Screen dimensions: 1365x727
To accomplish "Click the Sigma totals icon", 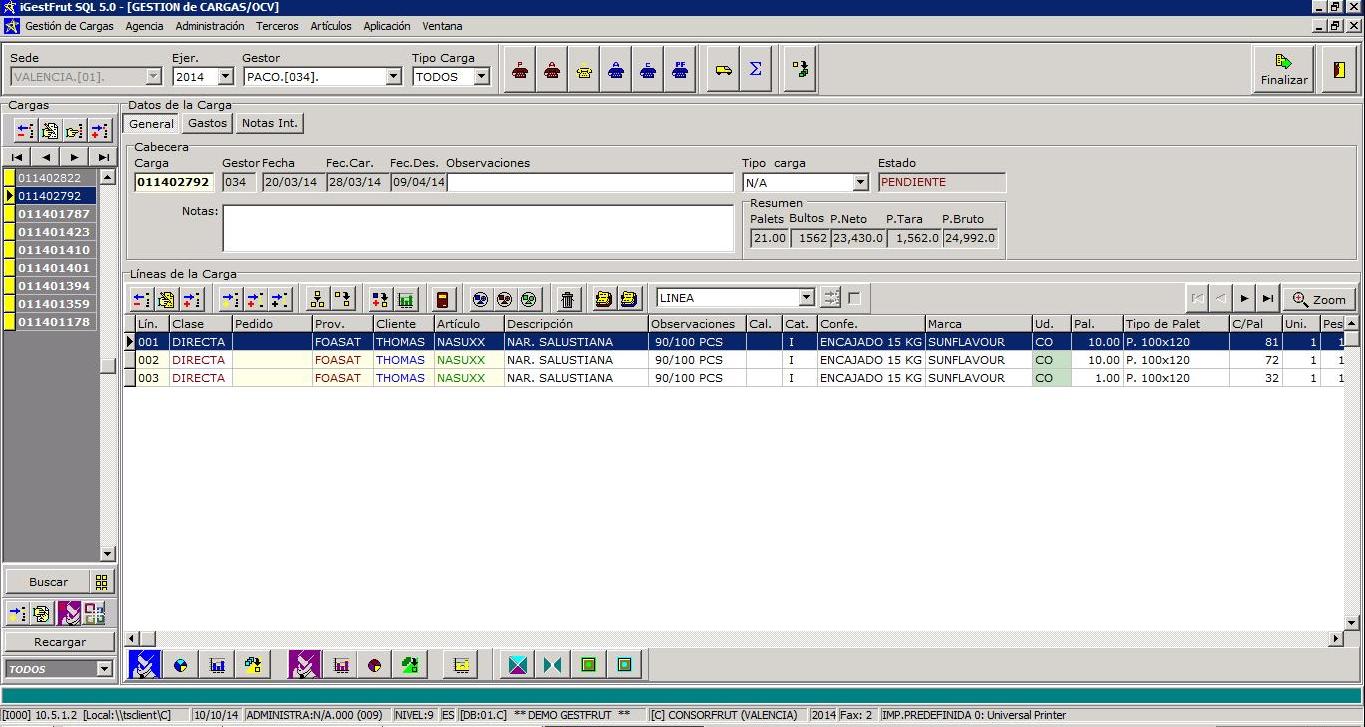I will tap(756, 70).
